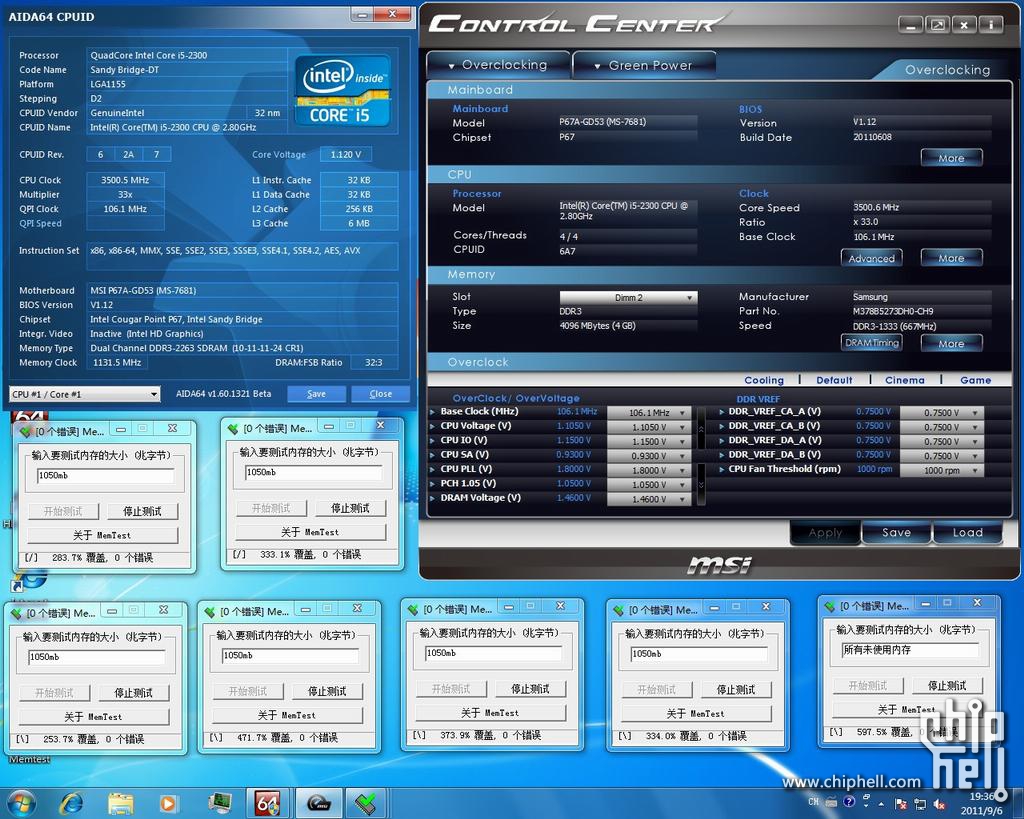Stop test in MemTest window at 333.1% coverage
This screenshot has width=1024, height=819.
point(350,508)
